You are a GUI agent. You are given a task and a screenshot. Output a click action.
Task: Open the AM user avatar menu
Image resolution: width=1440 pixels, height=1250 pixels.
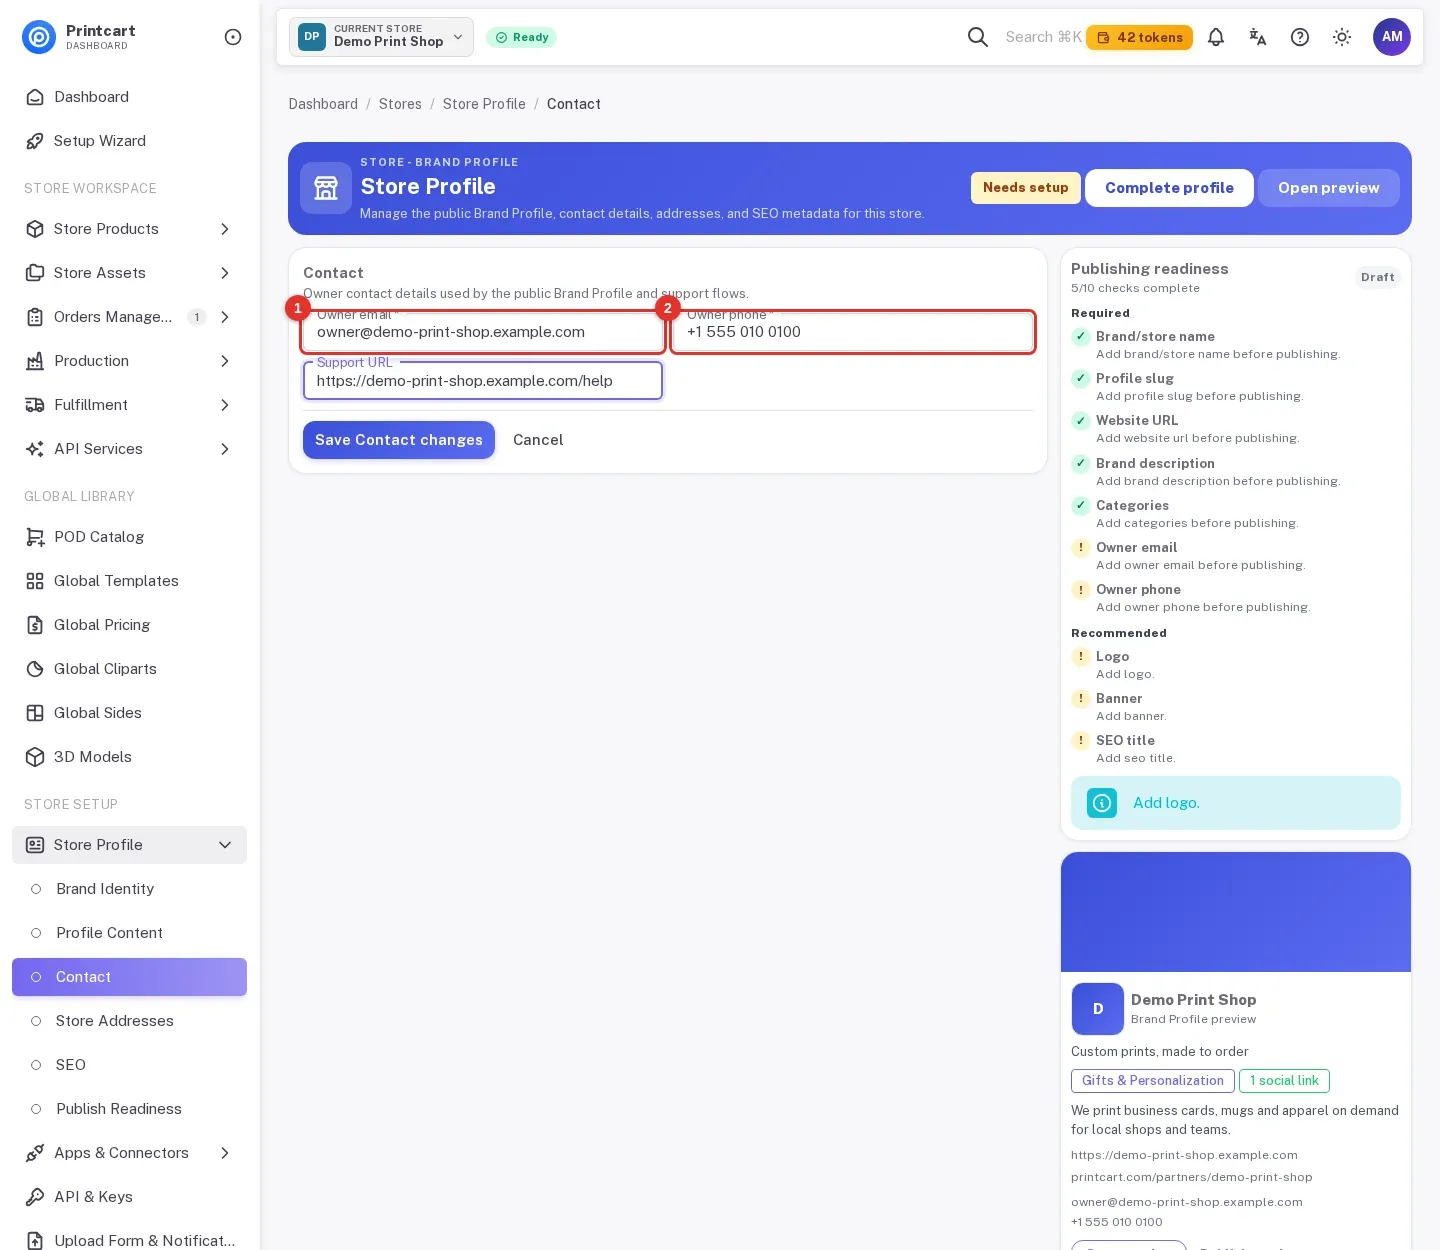[x=1392, y=37]
